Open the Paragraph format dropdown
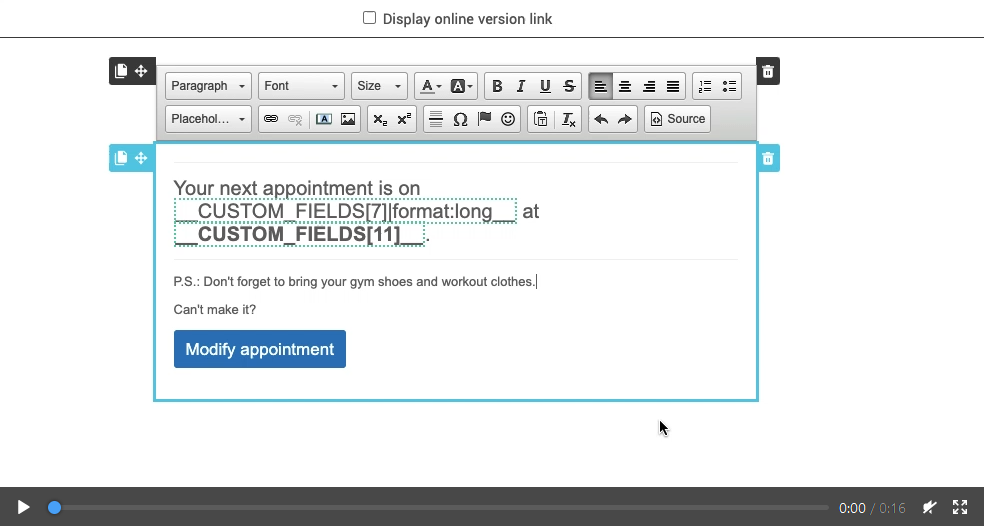984x526 pixels. (208, 86)
